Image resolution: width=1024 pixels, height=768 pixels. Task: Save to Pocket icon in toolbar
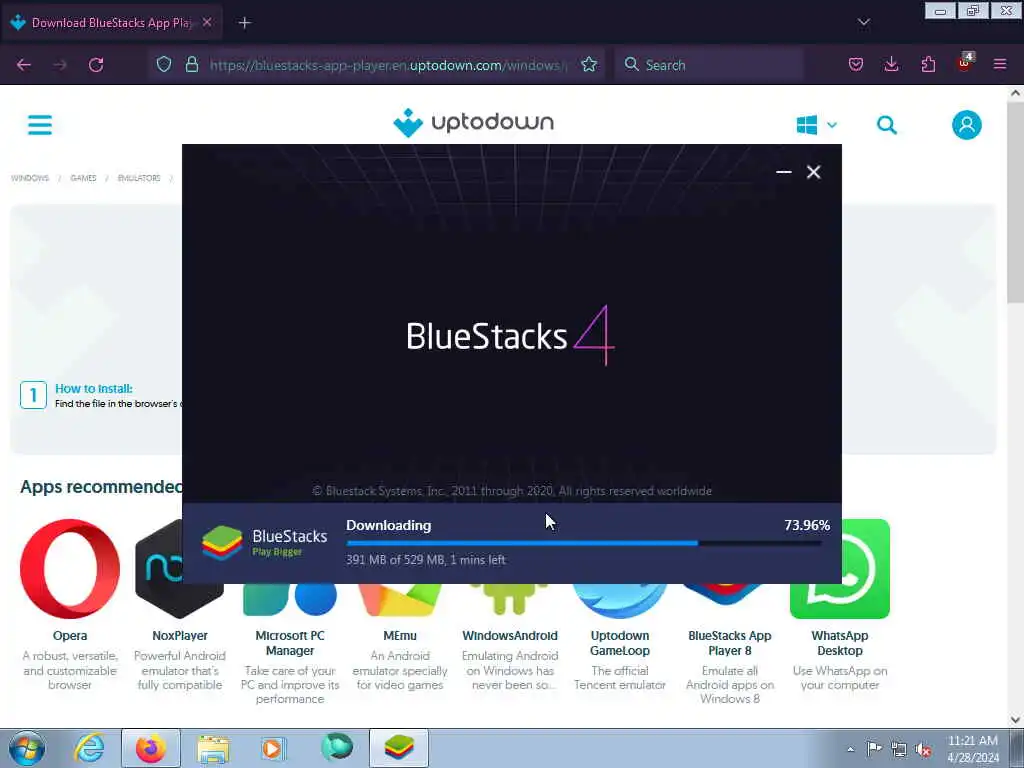856,65
